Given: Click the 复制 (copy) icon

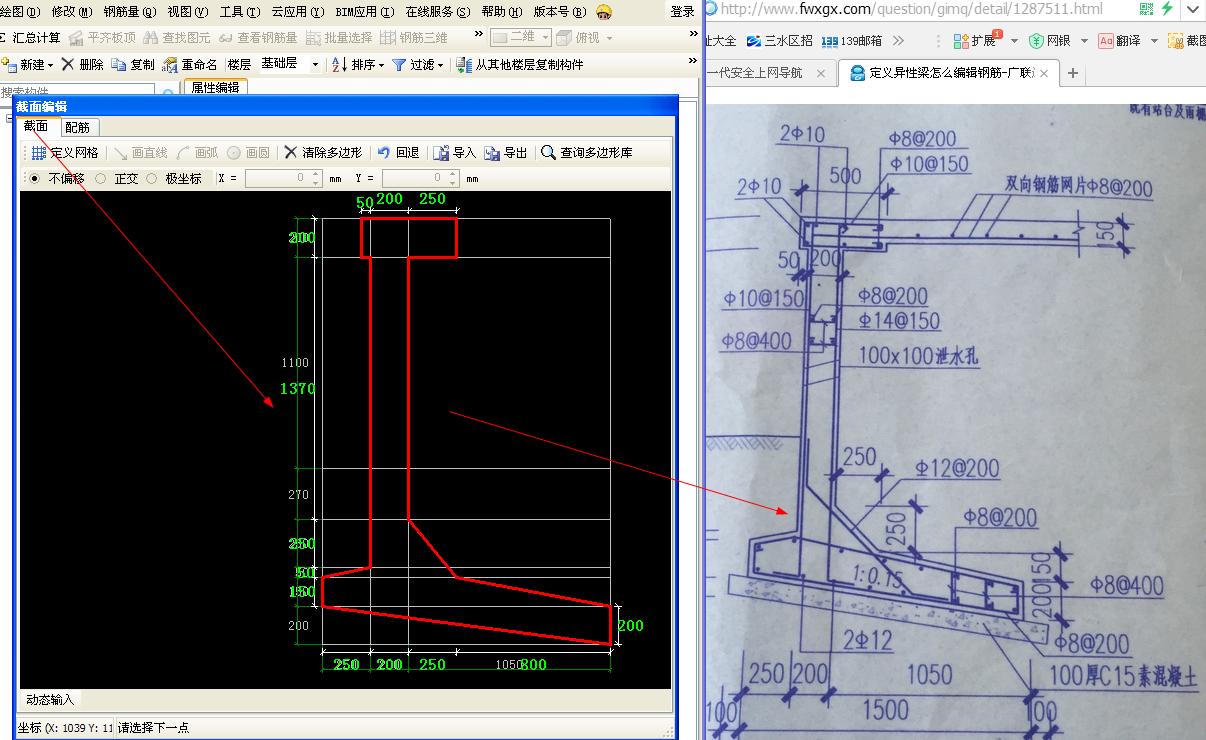Looking at the screenshot, I should [119, 64].
